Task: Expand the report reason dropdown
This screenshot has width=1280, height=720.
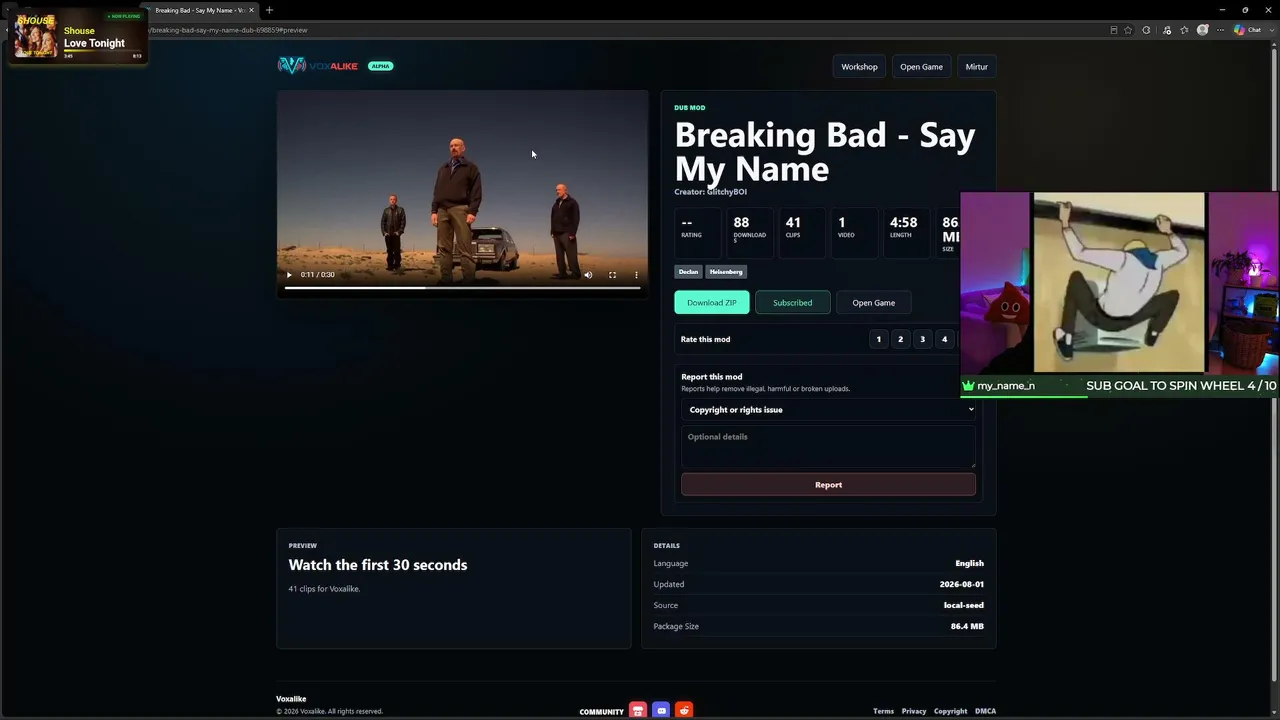Action: tap(828, 410)
